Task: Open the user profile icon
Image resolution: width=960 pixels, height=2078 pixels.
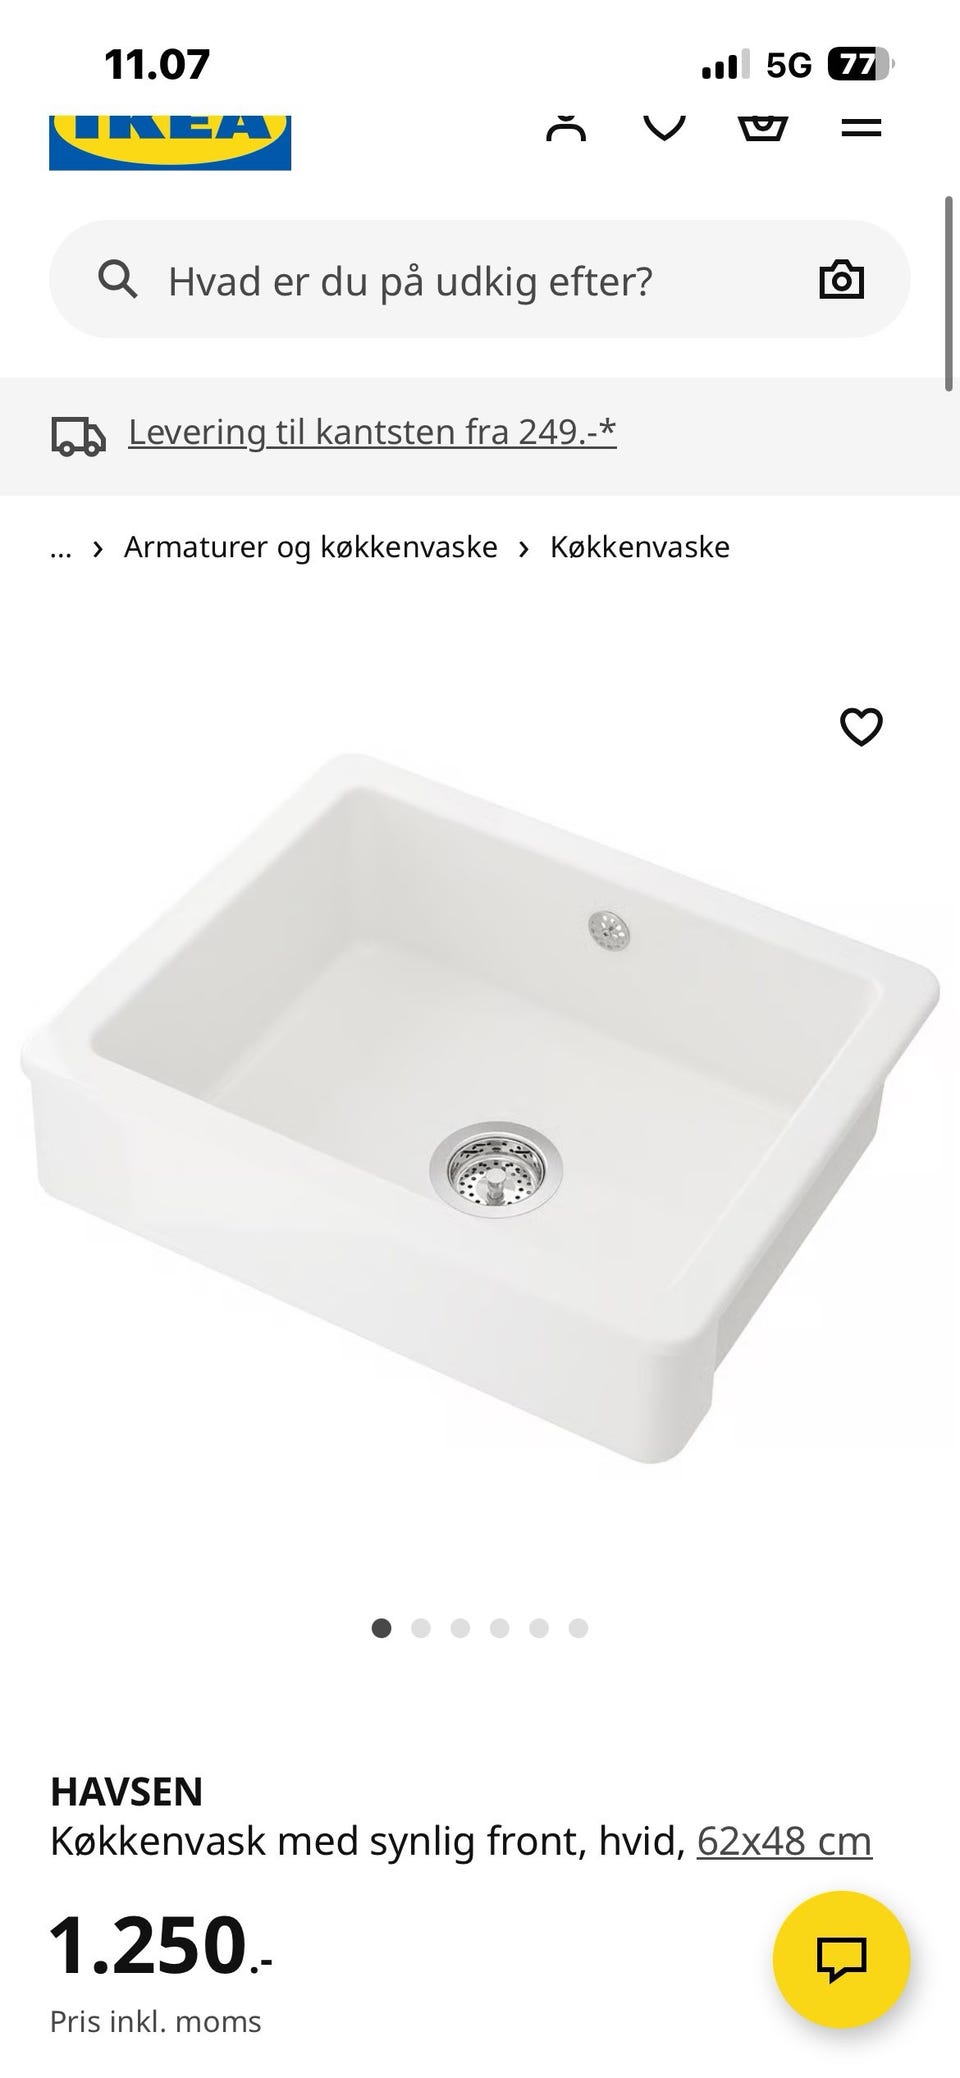Action: pos(566,128)
